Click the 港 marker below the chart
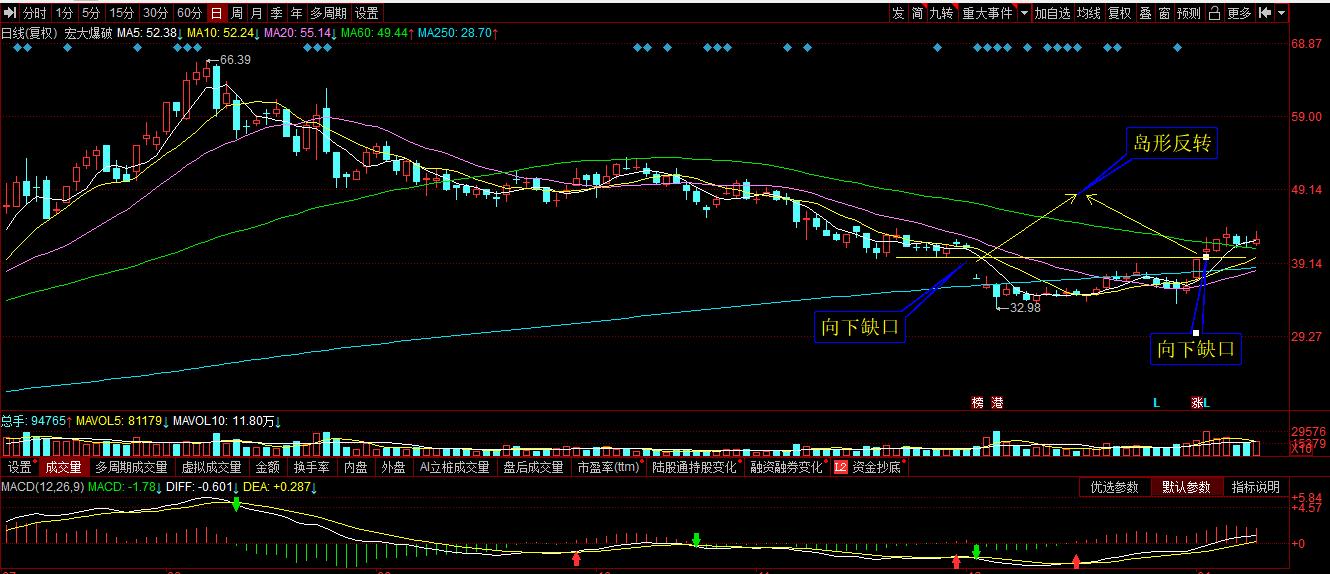 [x=997, y=403]
